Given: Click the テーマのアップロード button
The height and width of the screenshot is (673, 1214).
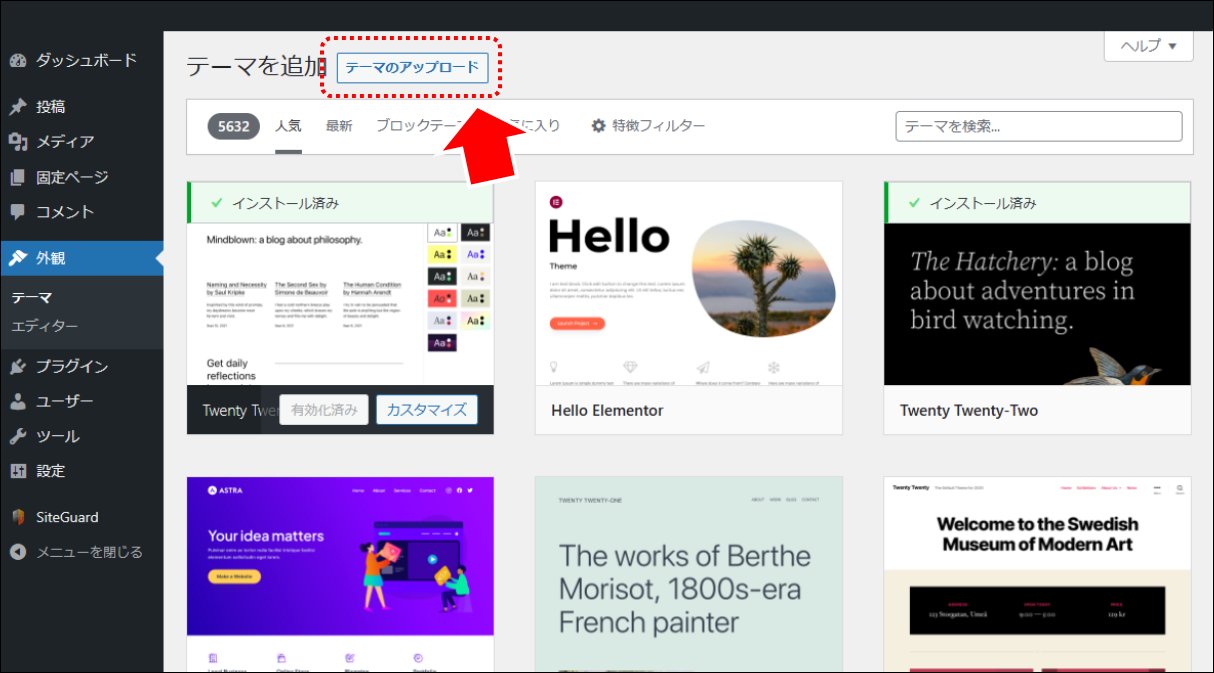Looking at the screenshot, I should [x=412, y=68].
